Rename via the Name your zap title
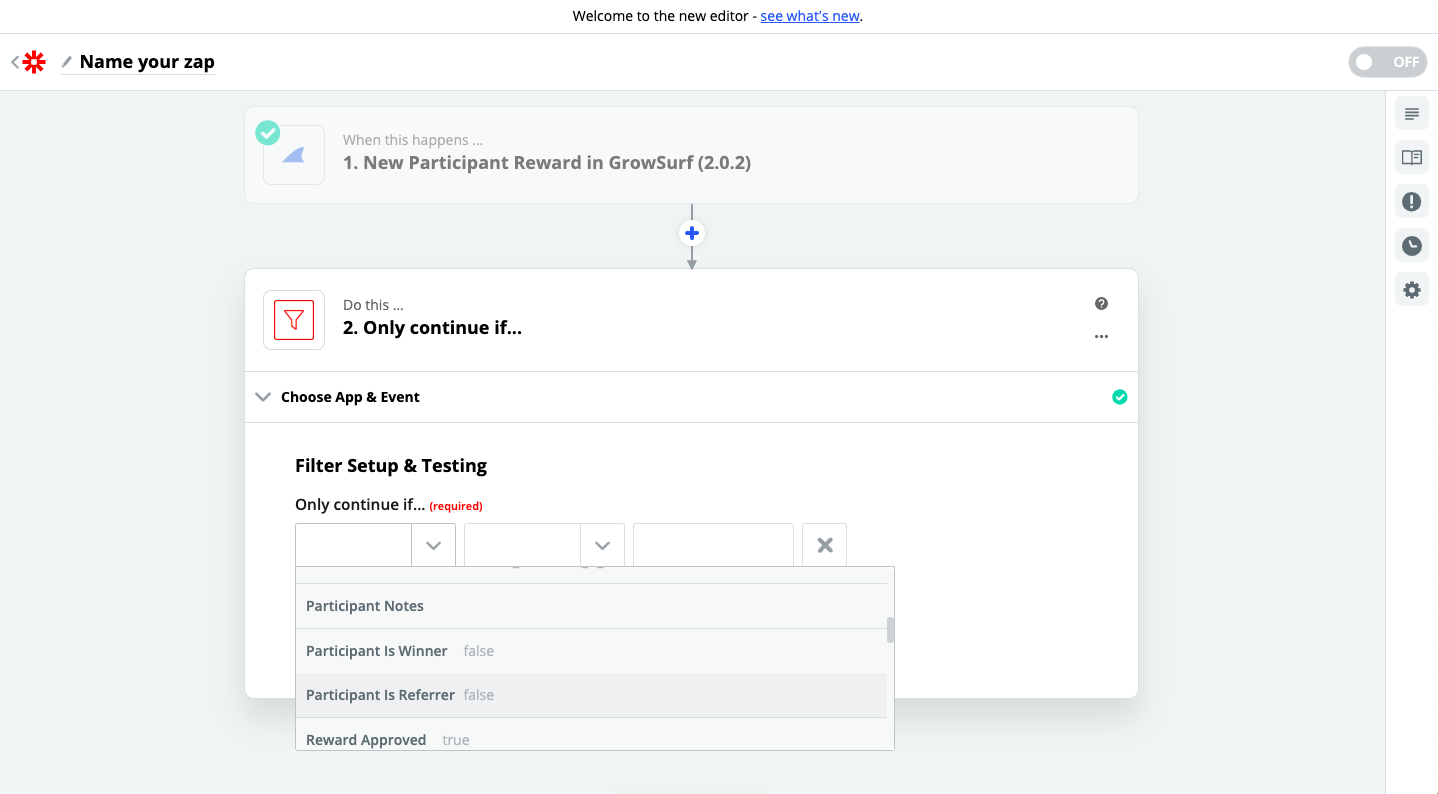This screenshot has height=794, width=1438. 147,62
